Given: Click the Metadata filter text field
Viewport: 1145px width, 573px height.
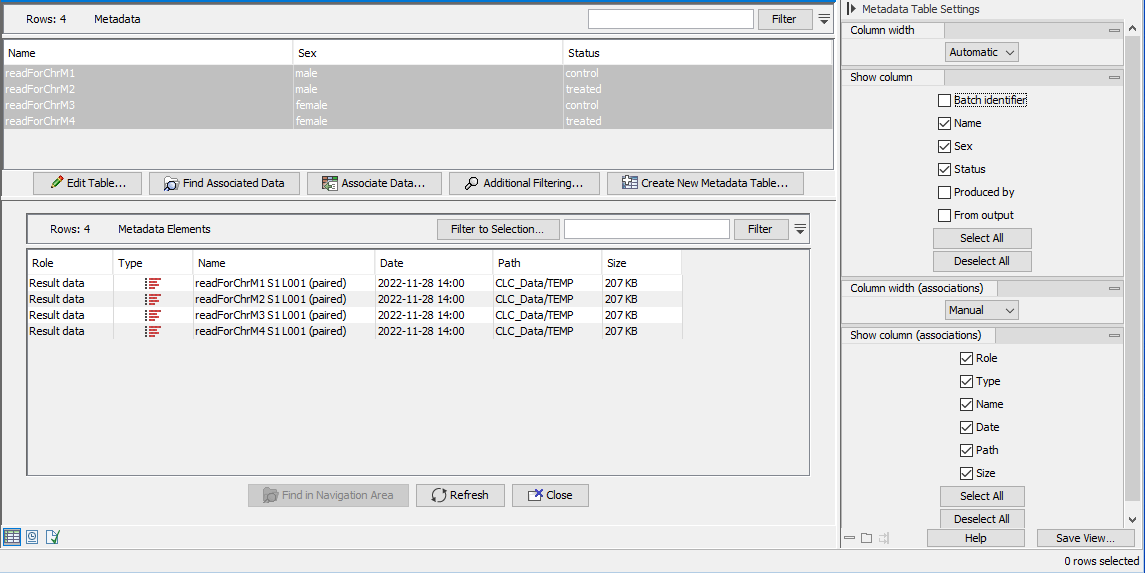Looking at the screenshot, I should (670, 19).
